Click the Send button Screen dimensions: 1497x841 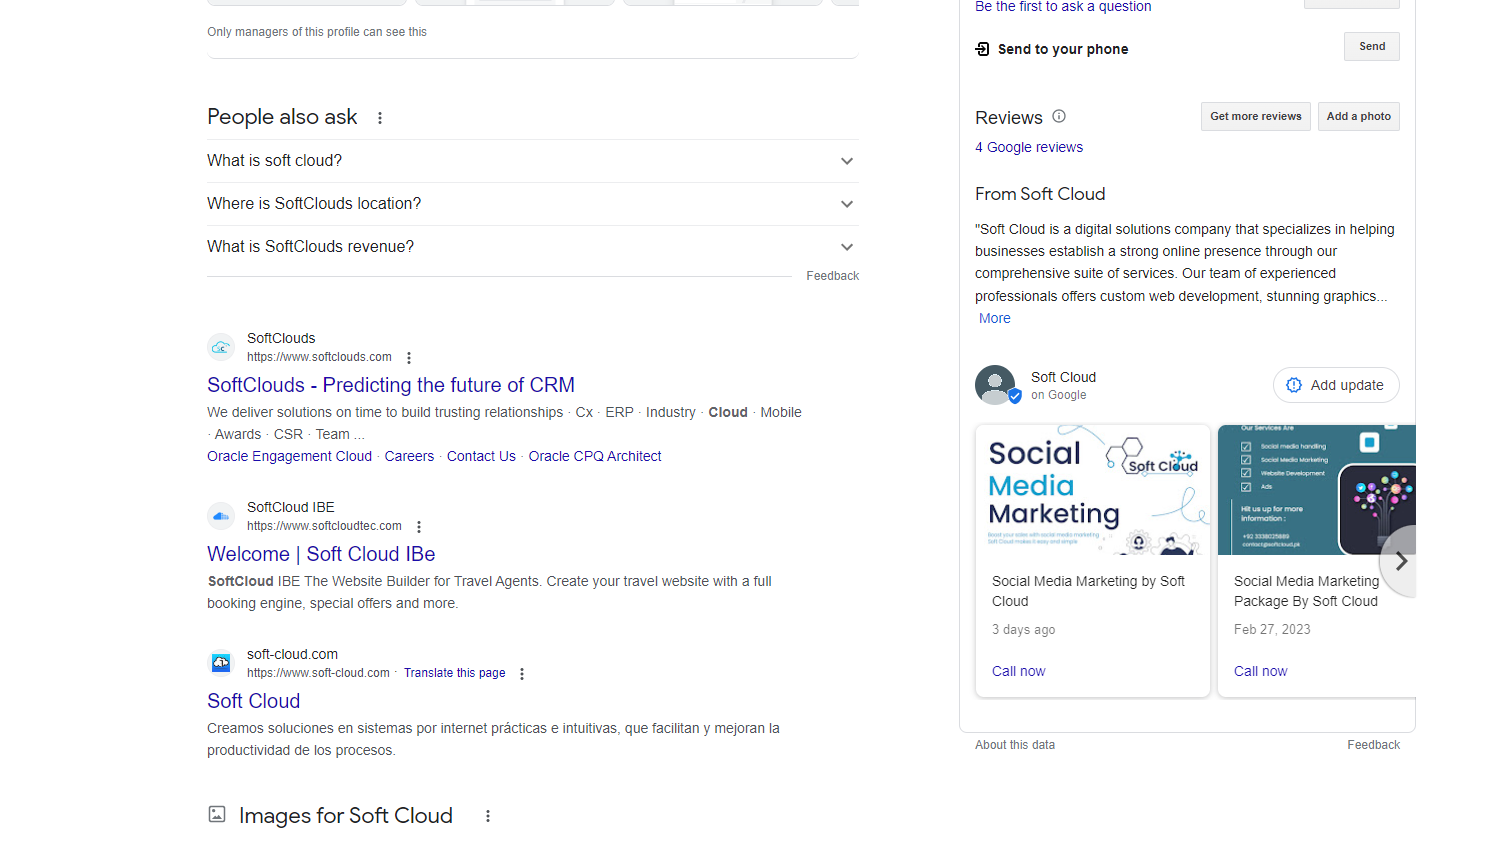tap(1372, 46)
